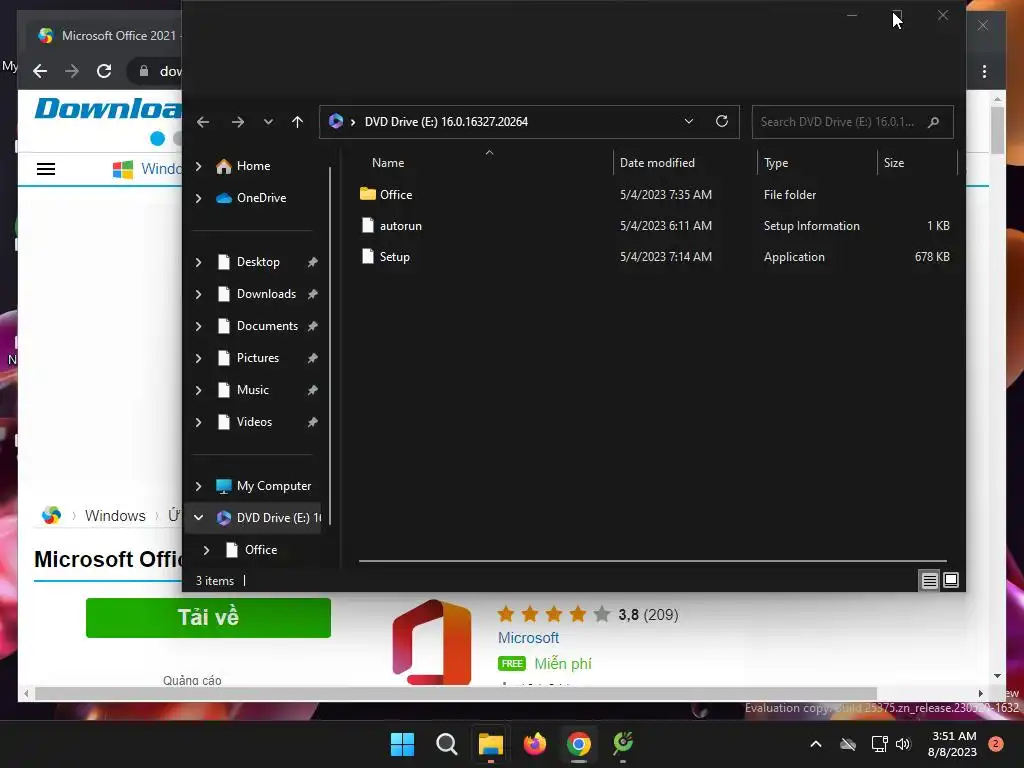Screen dimensions: 1024x768
Task: Switch to details view layout
Action: pyautogui.click(x=929, y=580)
